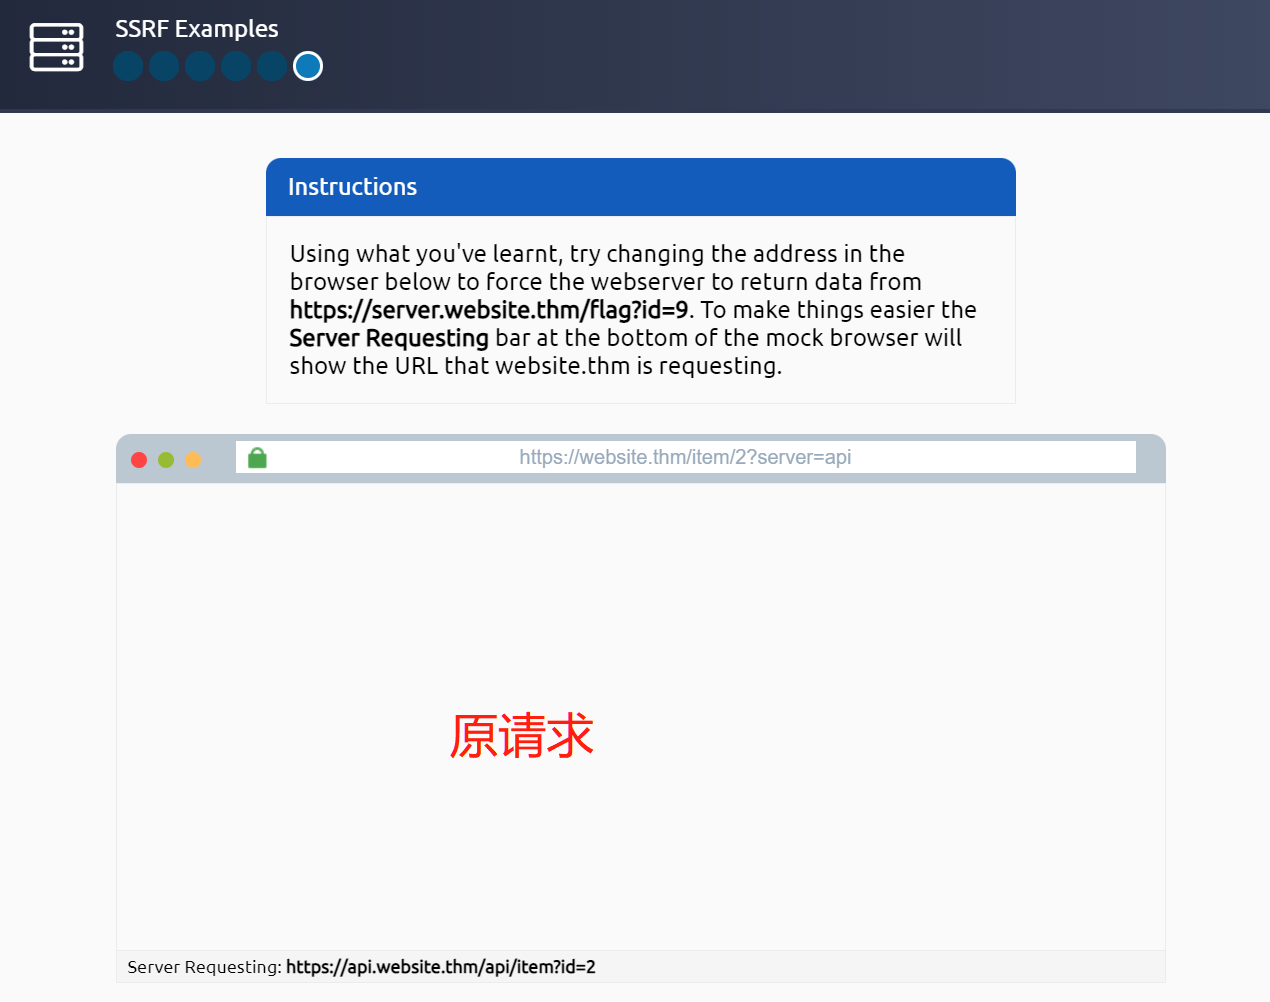1270x1002 pixels.
Task: Click the red dot in mock browser
Action: 139,460
